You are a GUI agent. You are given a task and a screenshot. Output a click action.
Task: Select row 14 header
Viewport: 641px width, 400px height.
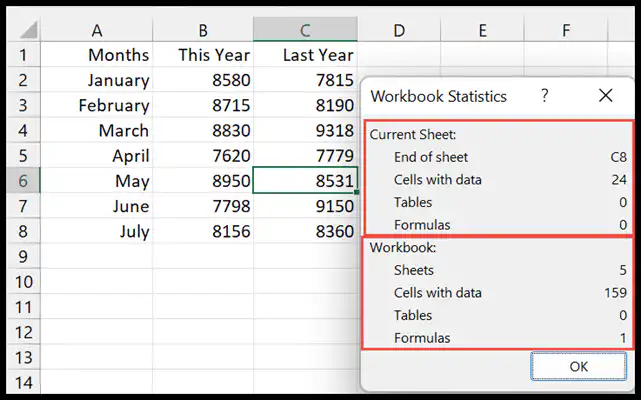click(x=24, y=382)
